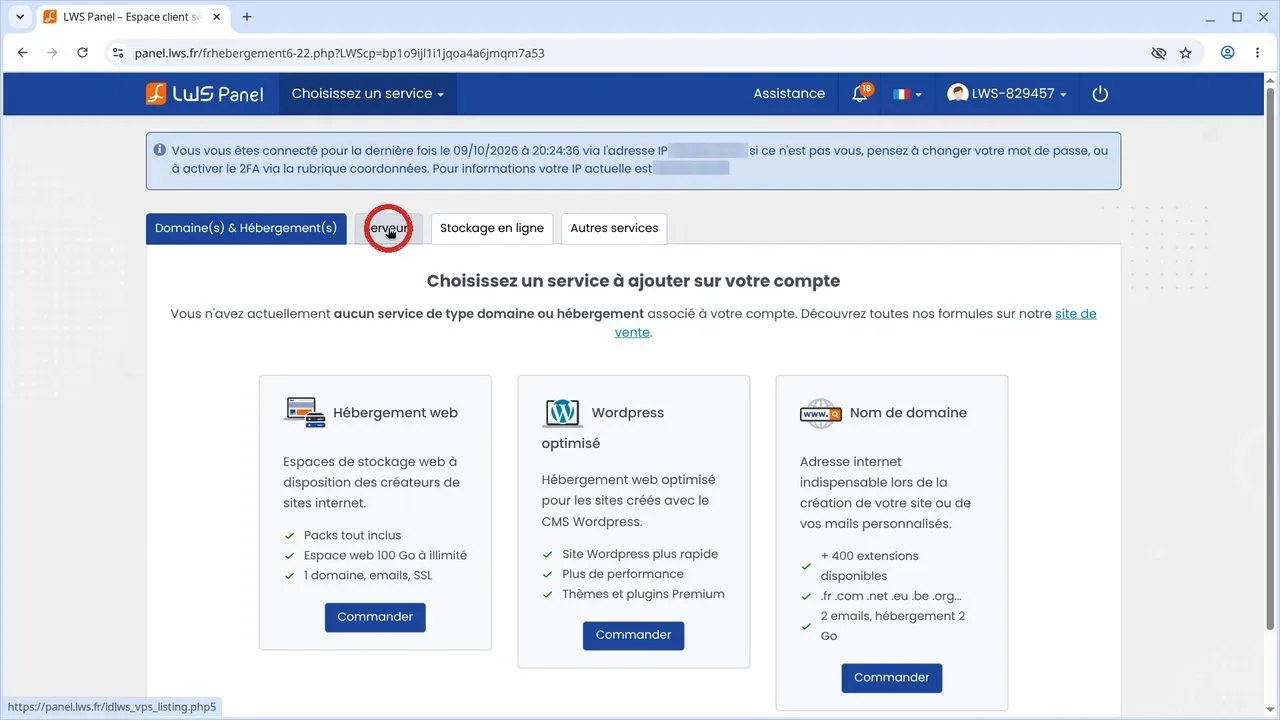This screenshot has width=1280, height=720.
Task: Click the text '+ 400 extensions disponibles'
Action: pos(870,566)
